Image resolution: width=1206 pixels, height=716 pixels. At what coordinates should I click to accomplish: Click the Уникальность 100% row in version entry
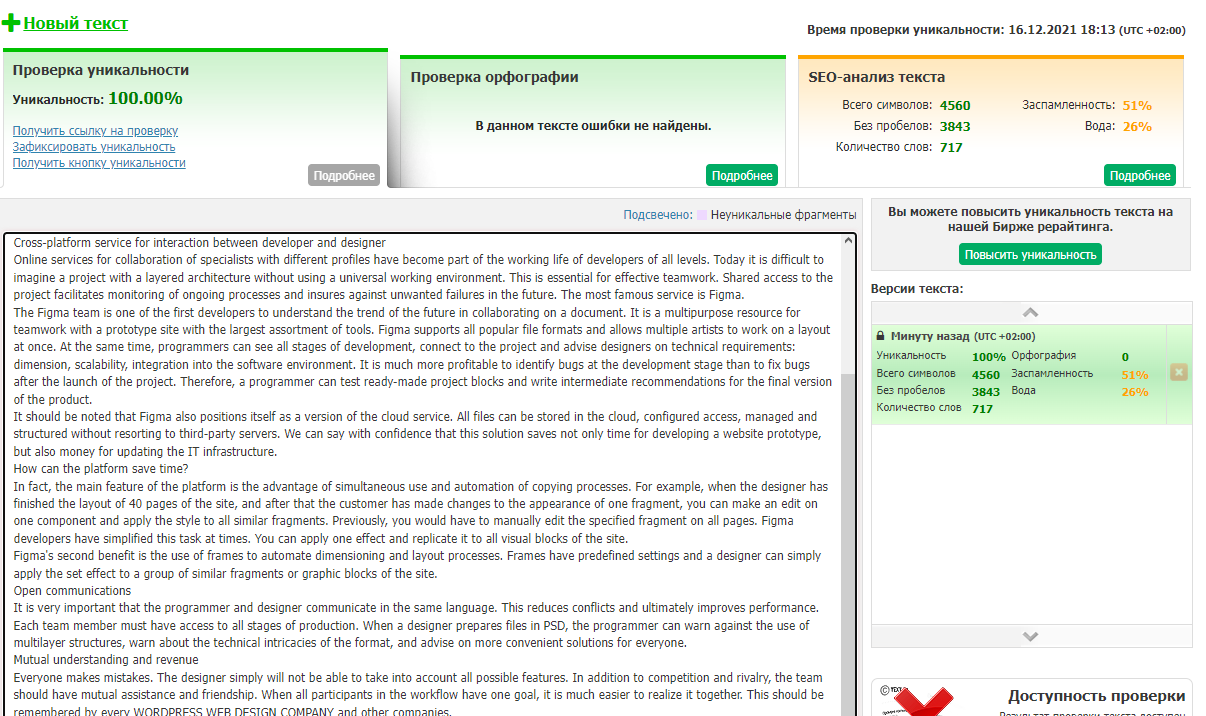coord(941,356)
